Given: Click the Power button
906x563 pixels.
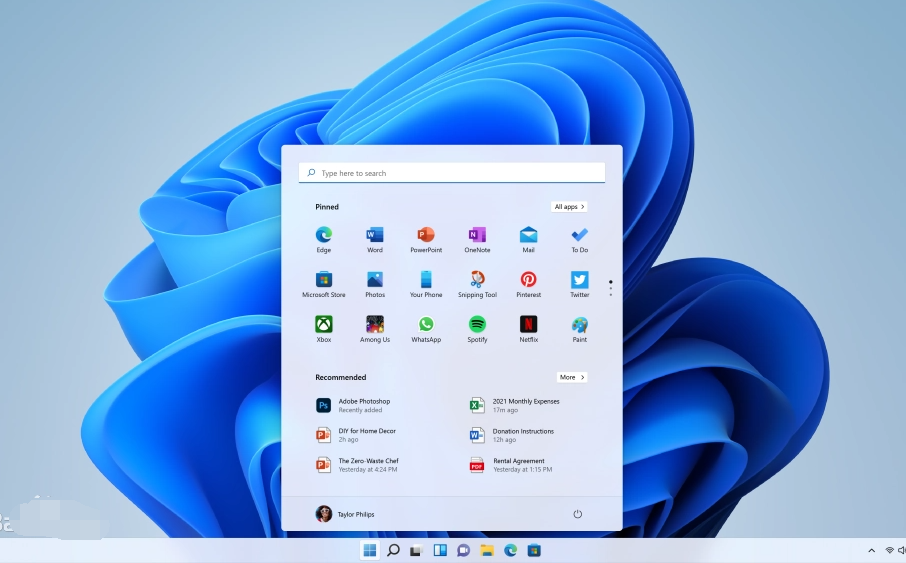Looking at the screenshot, I should [x=577, y=514].
